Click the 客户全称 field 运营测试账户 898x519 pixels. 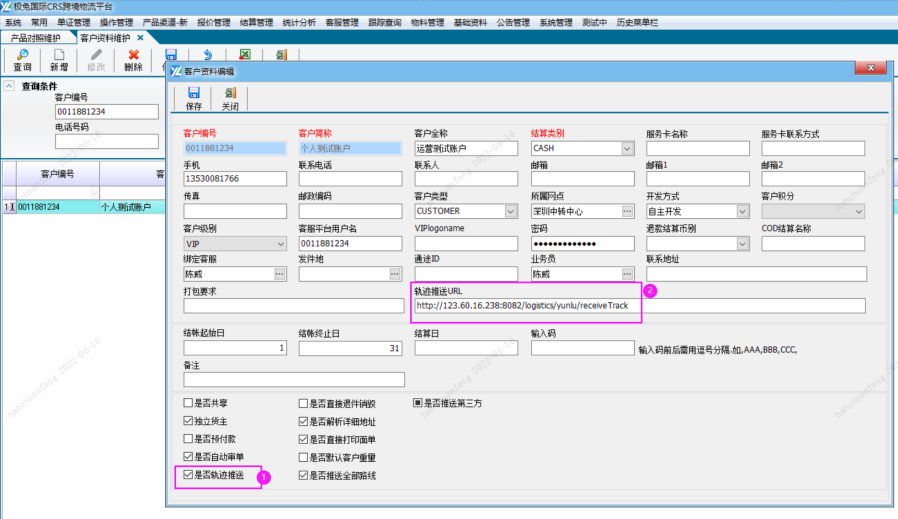[466, 148]
